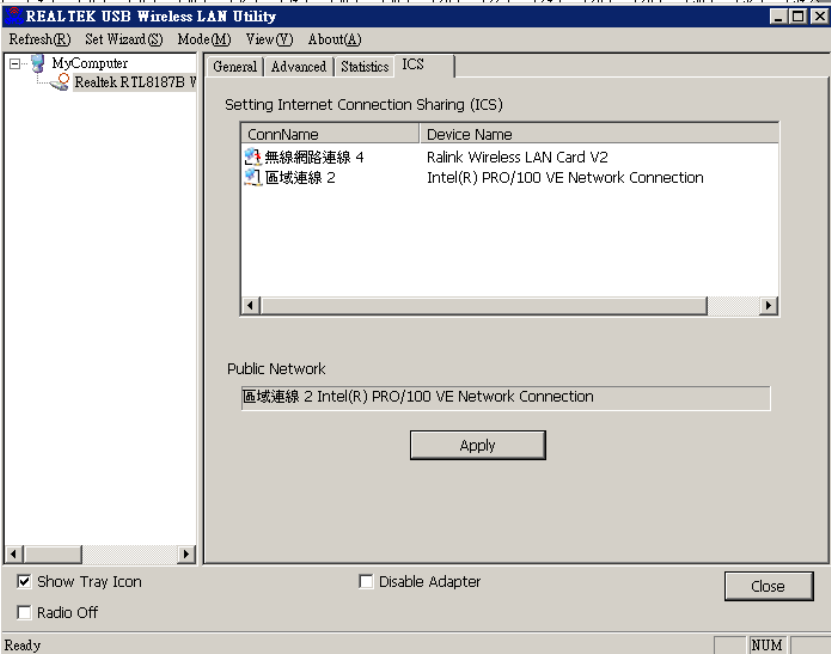Screen dimensions: 831x654
Task: Click the Ready status bar text
Action: click(23, 645)
